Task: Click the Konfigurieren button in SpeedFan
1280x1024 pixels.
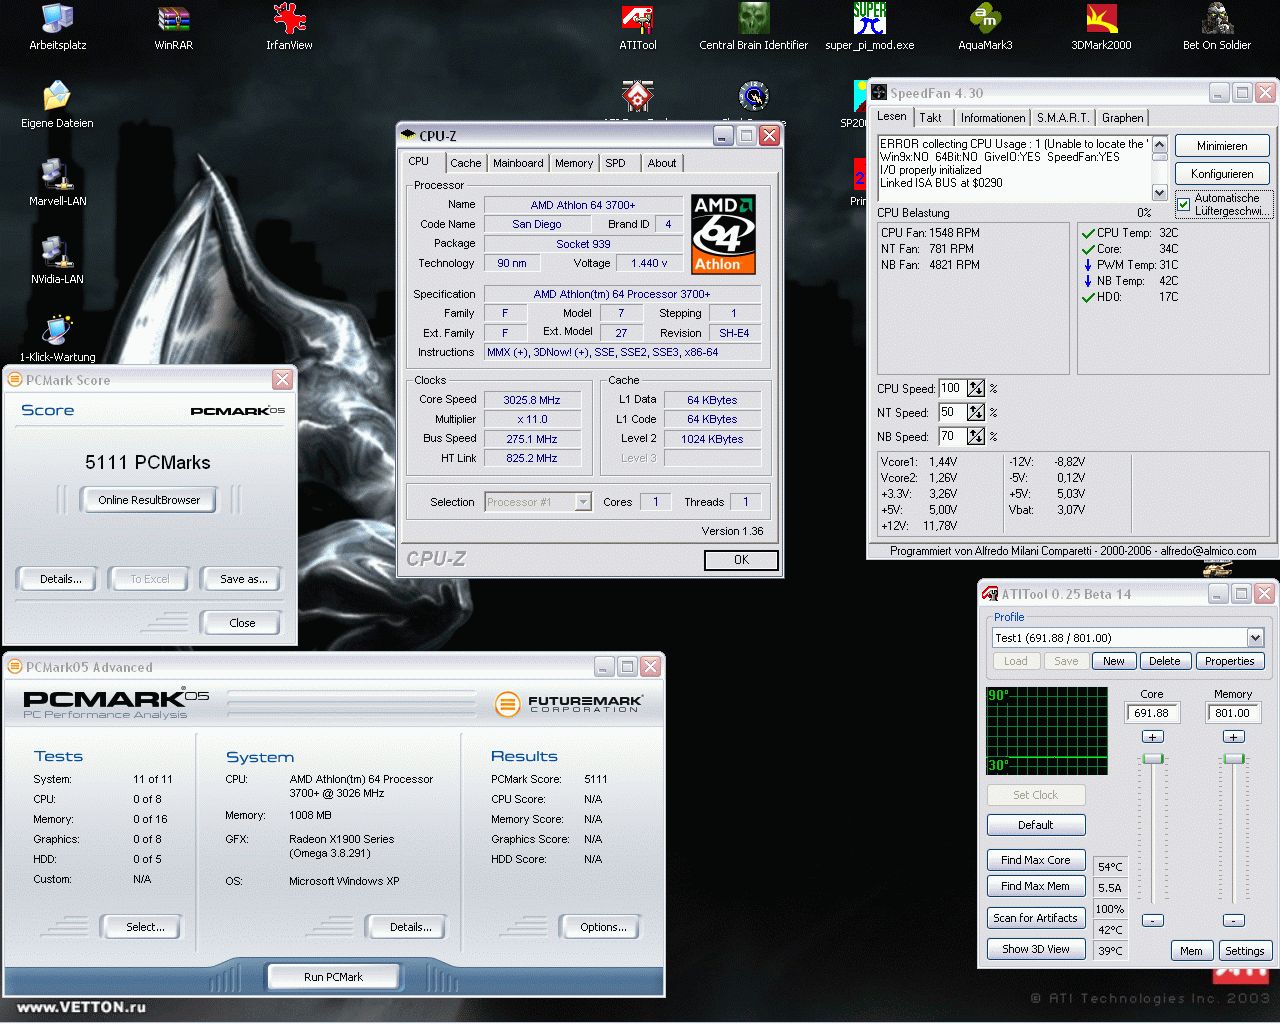Action: coord(1222,174)
